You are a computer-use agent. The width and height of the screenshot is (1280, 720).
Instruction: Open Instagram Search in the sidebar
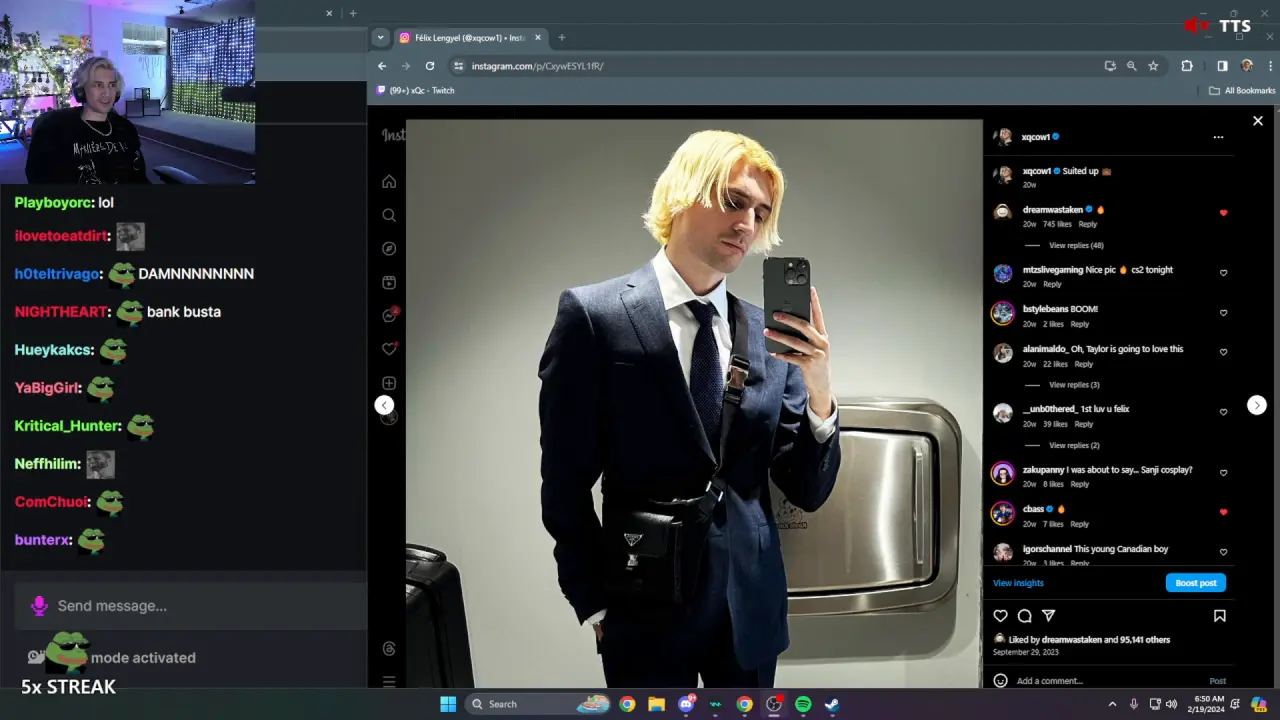[389, 215]
